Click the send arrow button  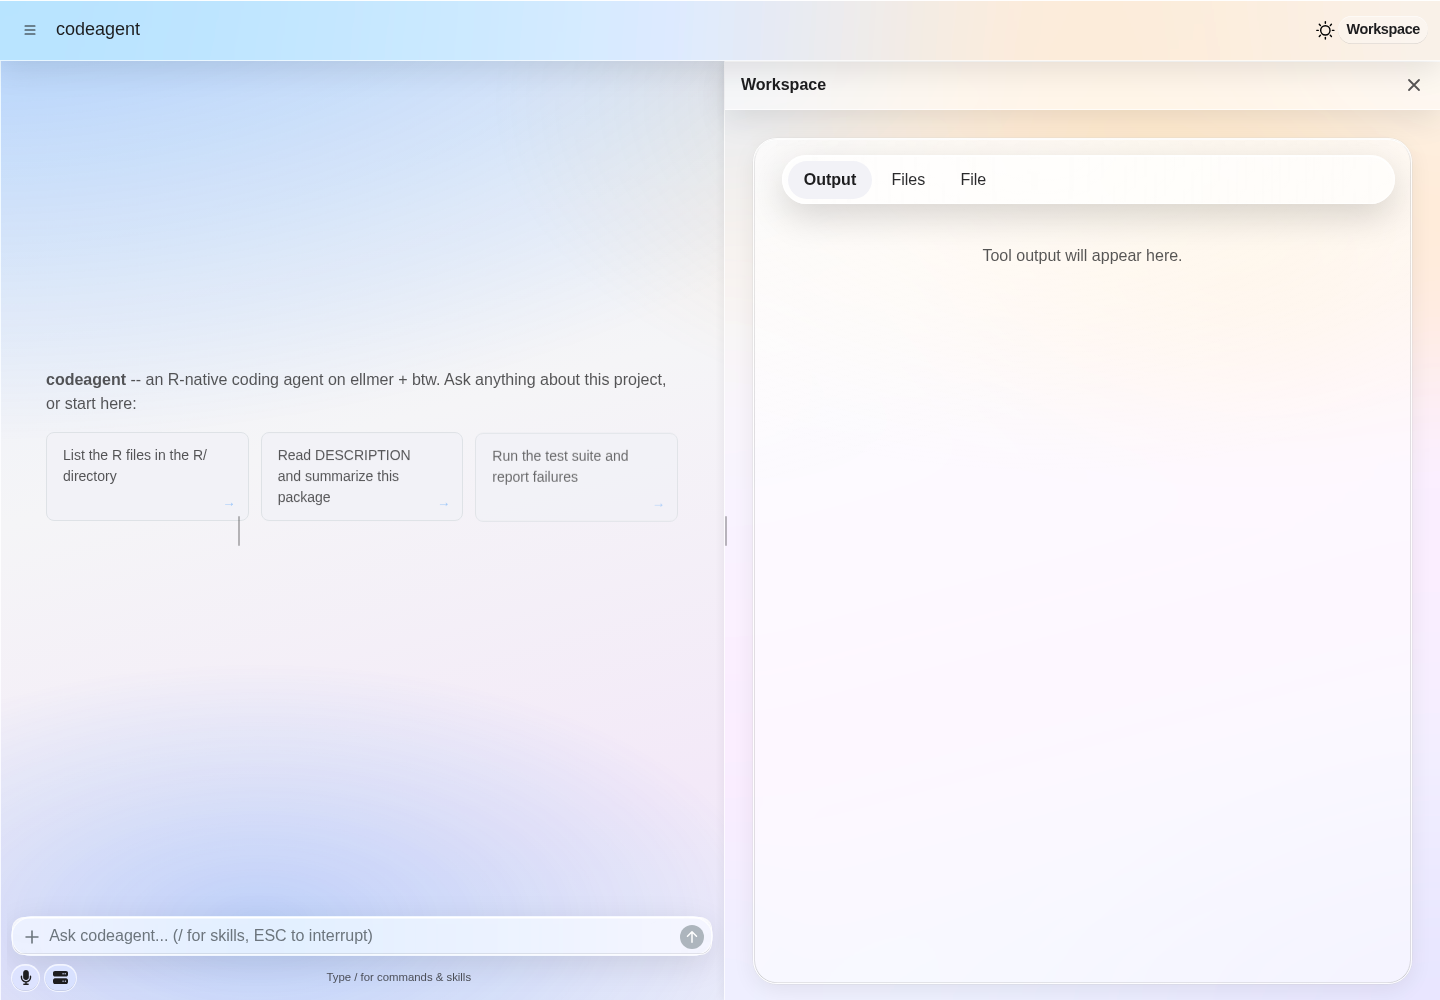click(692, 937)
